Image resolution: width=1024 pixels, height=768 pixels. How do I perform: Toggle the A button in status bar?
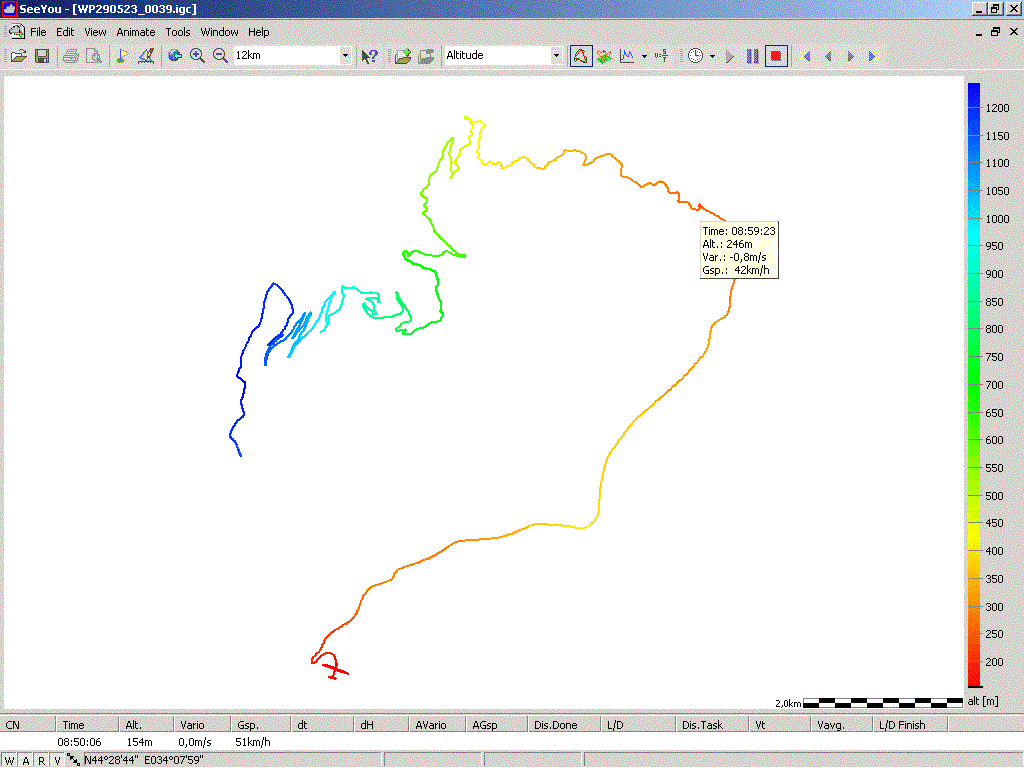[25, 761]
